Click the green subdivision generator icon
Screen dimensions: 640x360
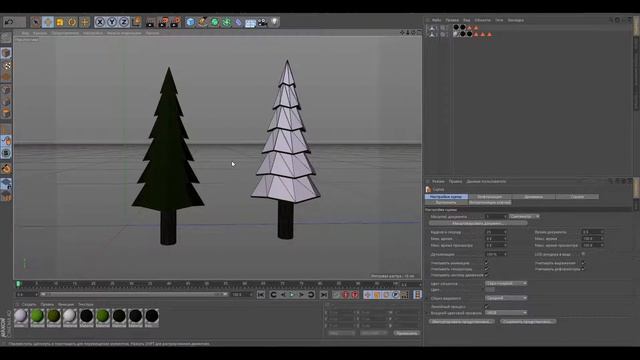point(214,22)
